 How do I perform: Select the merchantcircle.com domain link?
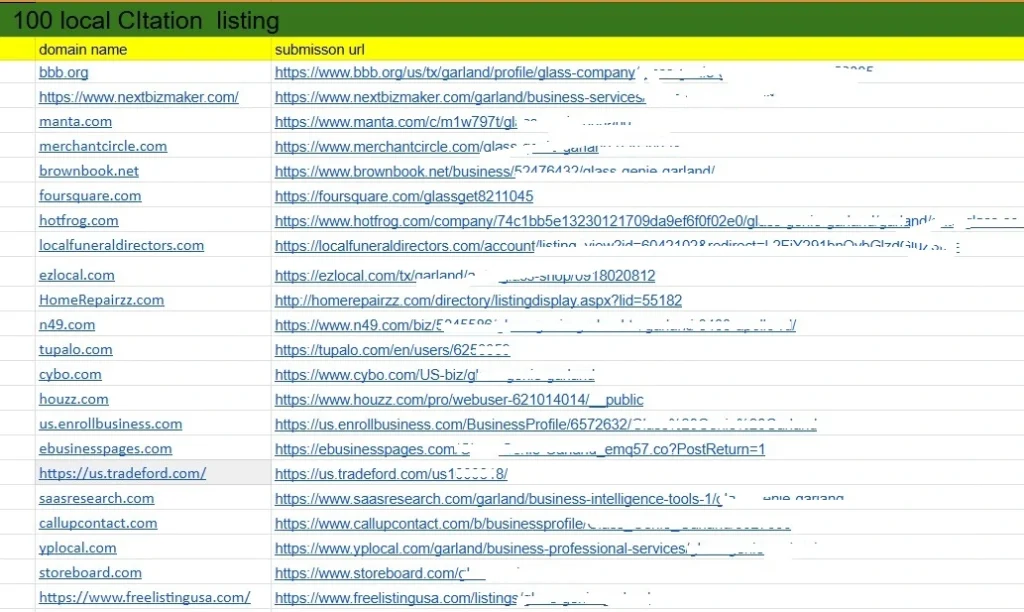click(x=102, y=146)
